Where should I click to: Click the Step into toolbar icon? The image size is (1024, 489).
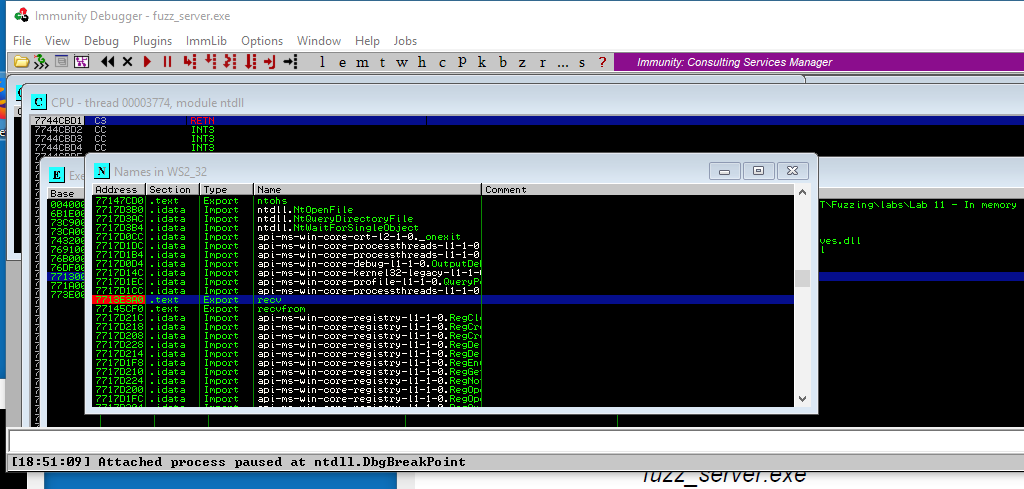click(189, 62)
